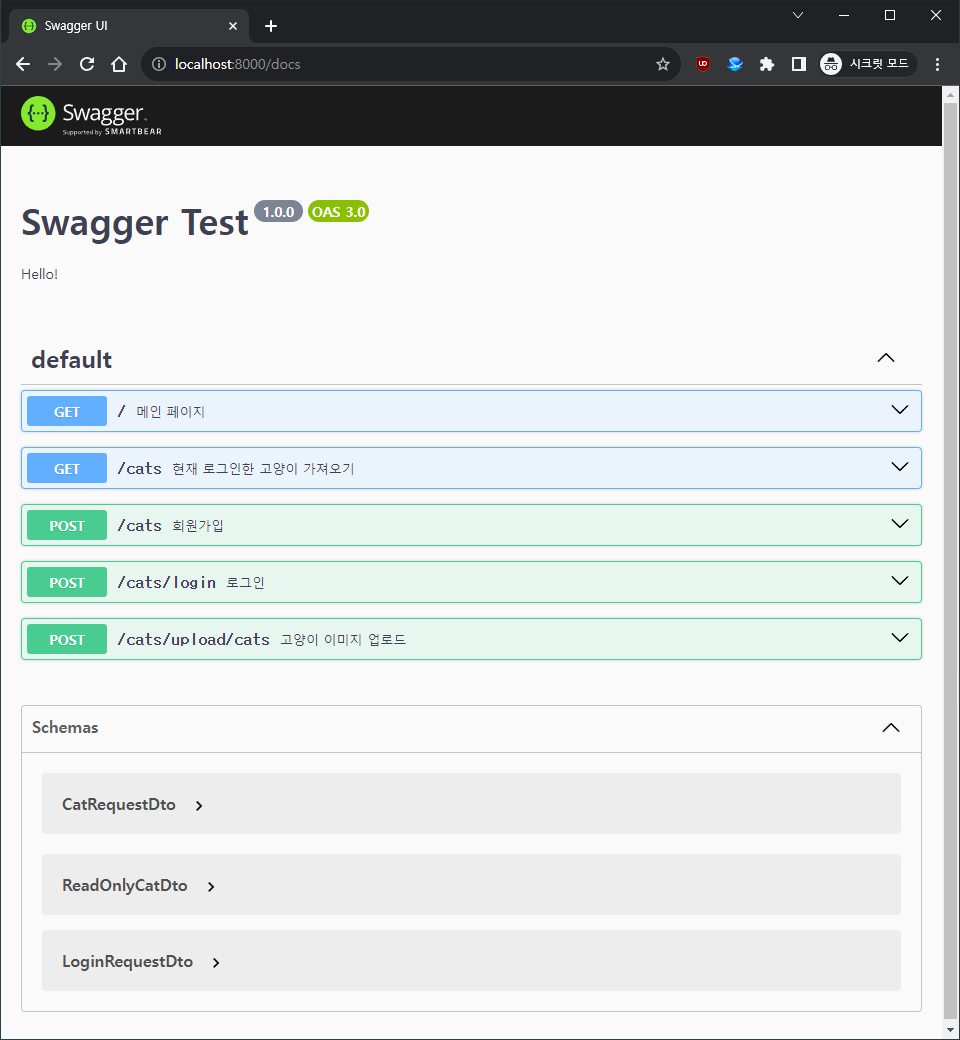960x1040 pixels.
Task: Click the 1.0.0 version badge
Action: click(279, 212)
